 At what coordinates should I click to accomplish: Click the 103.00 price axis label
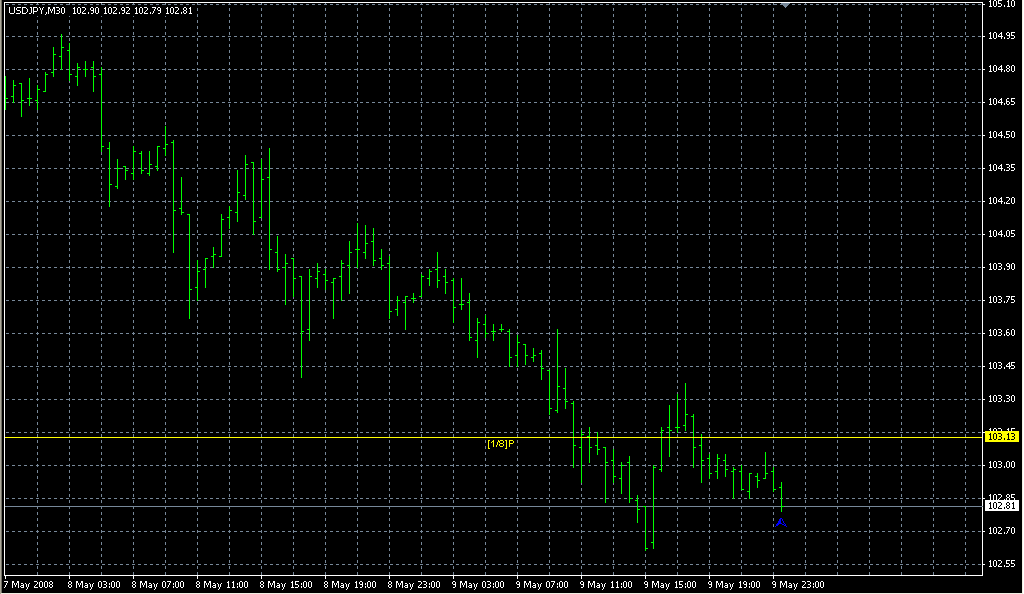(x=1002, y=465)
